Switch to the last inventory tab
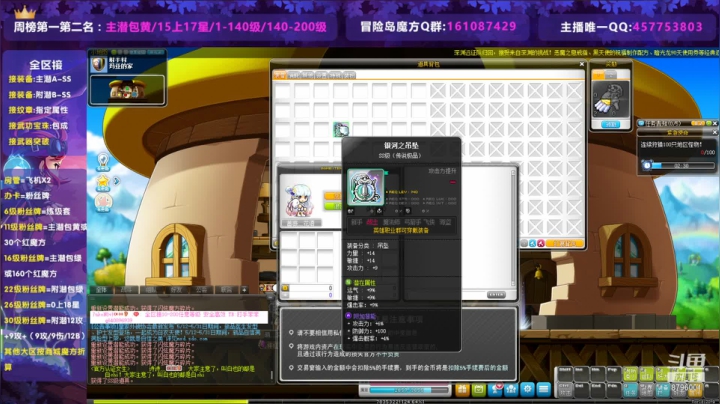This screenshot has height=404, width=720. 349,75
